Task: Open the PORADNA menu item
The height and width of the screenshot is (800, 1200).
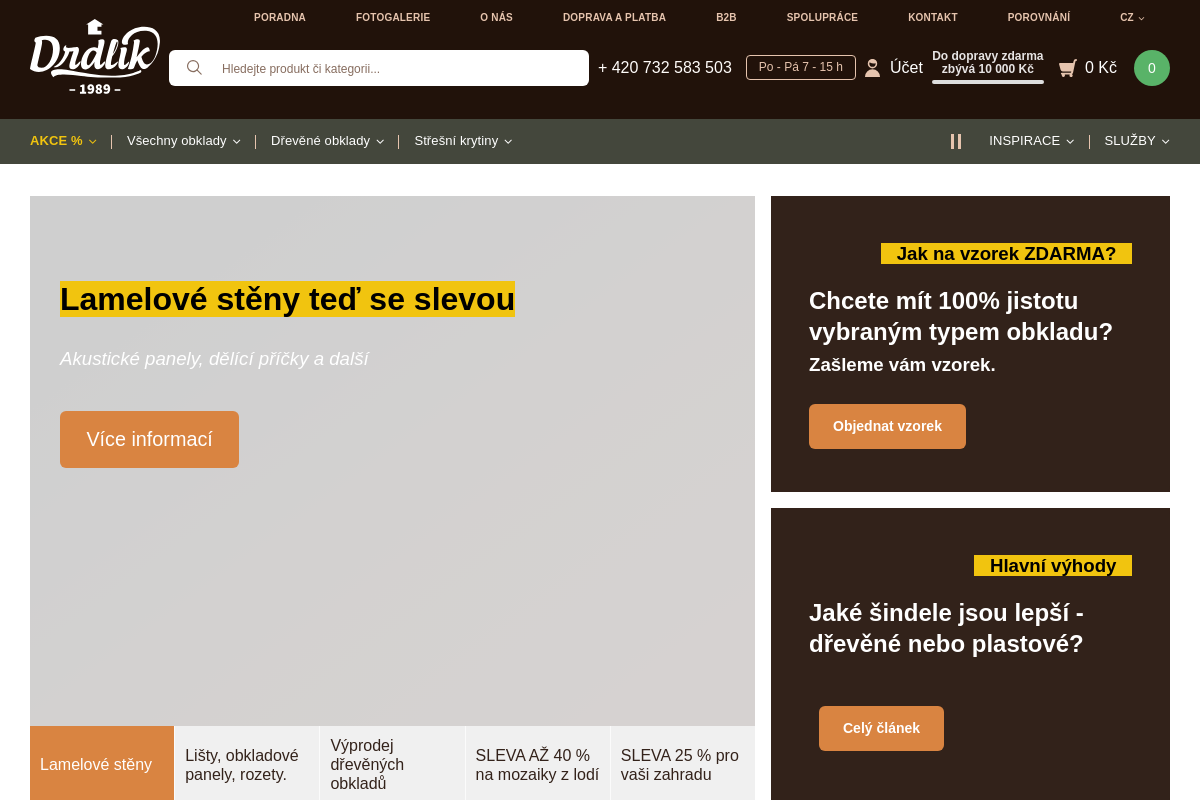Action: [x=280, y=17]
